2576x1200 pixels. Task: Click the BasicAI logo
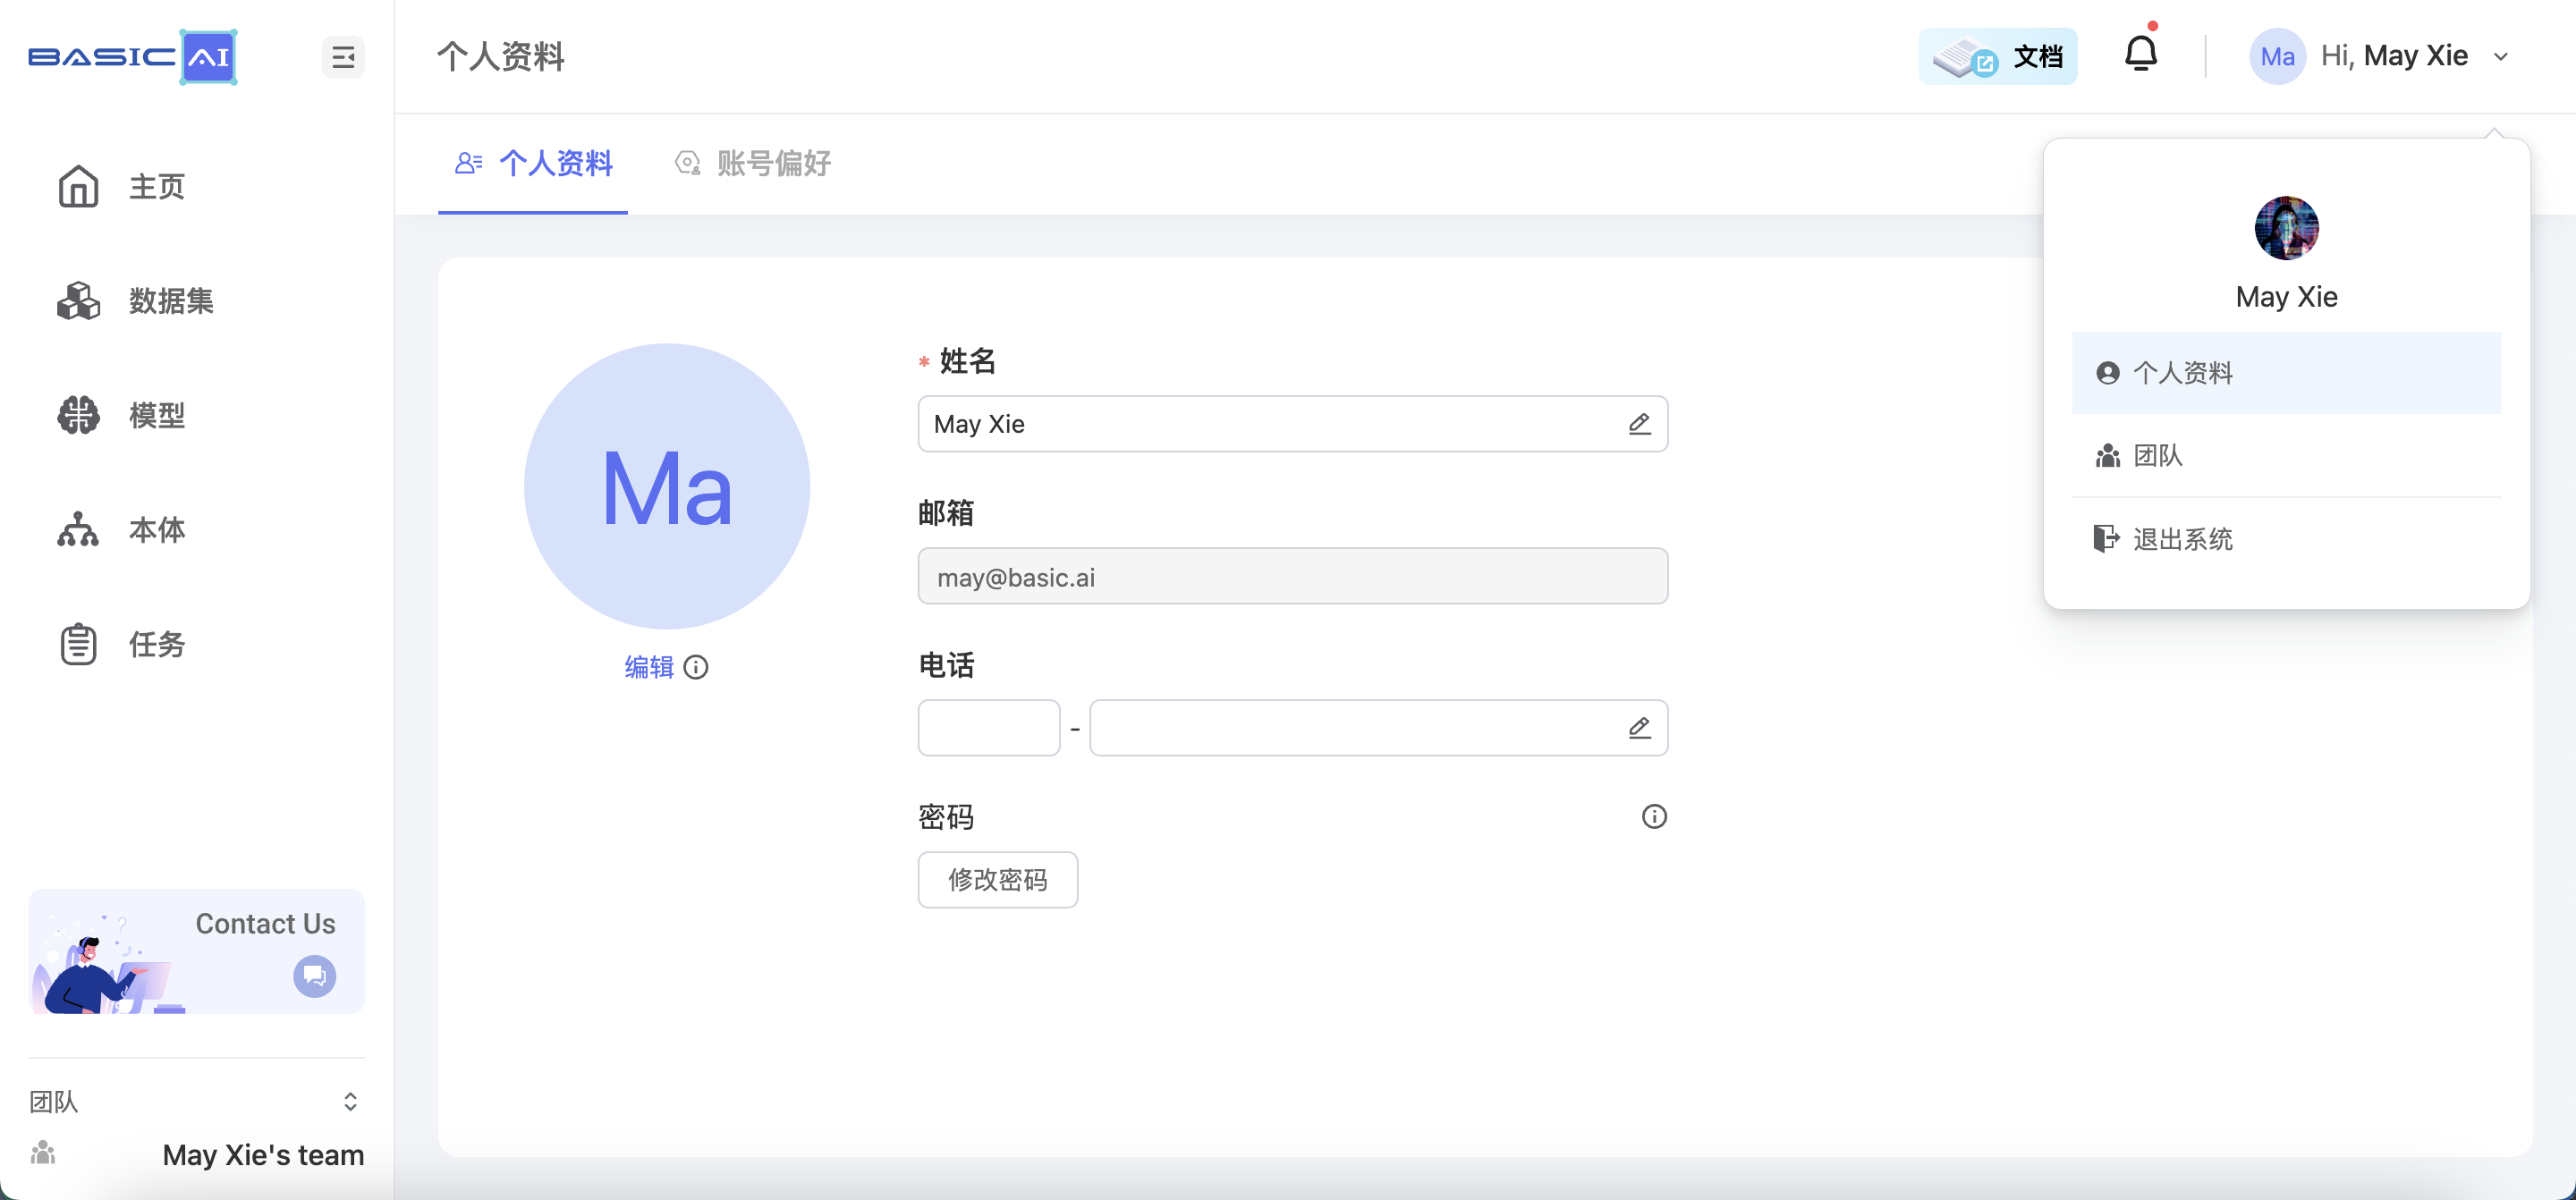click(132, 57)
